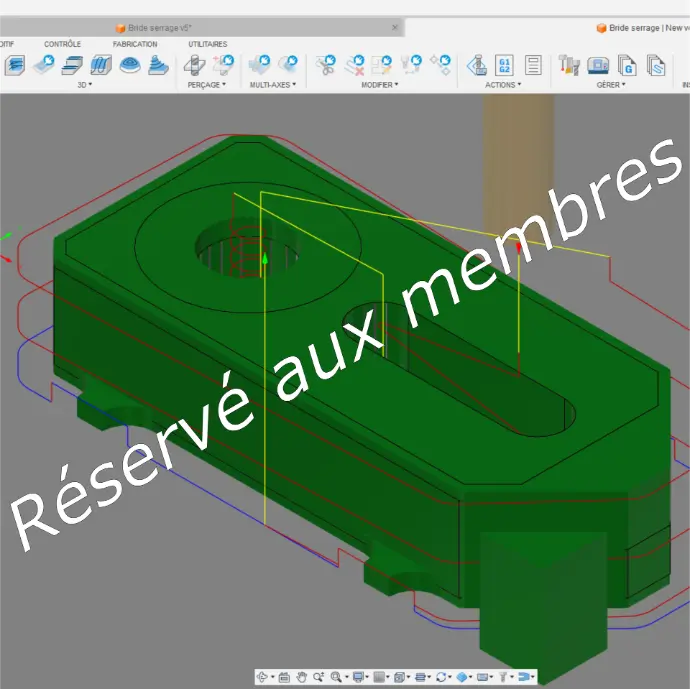Screen dimensions: 690x689
Task: Select the Orbit tool in navigation bar
Action: coord(264,677)
